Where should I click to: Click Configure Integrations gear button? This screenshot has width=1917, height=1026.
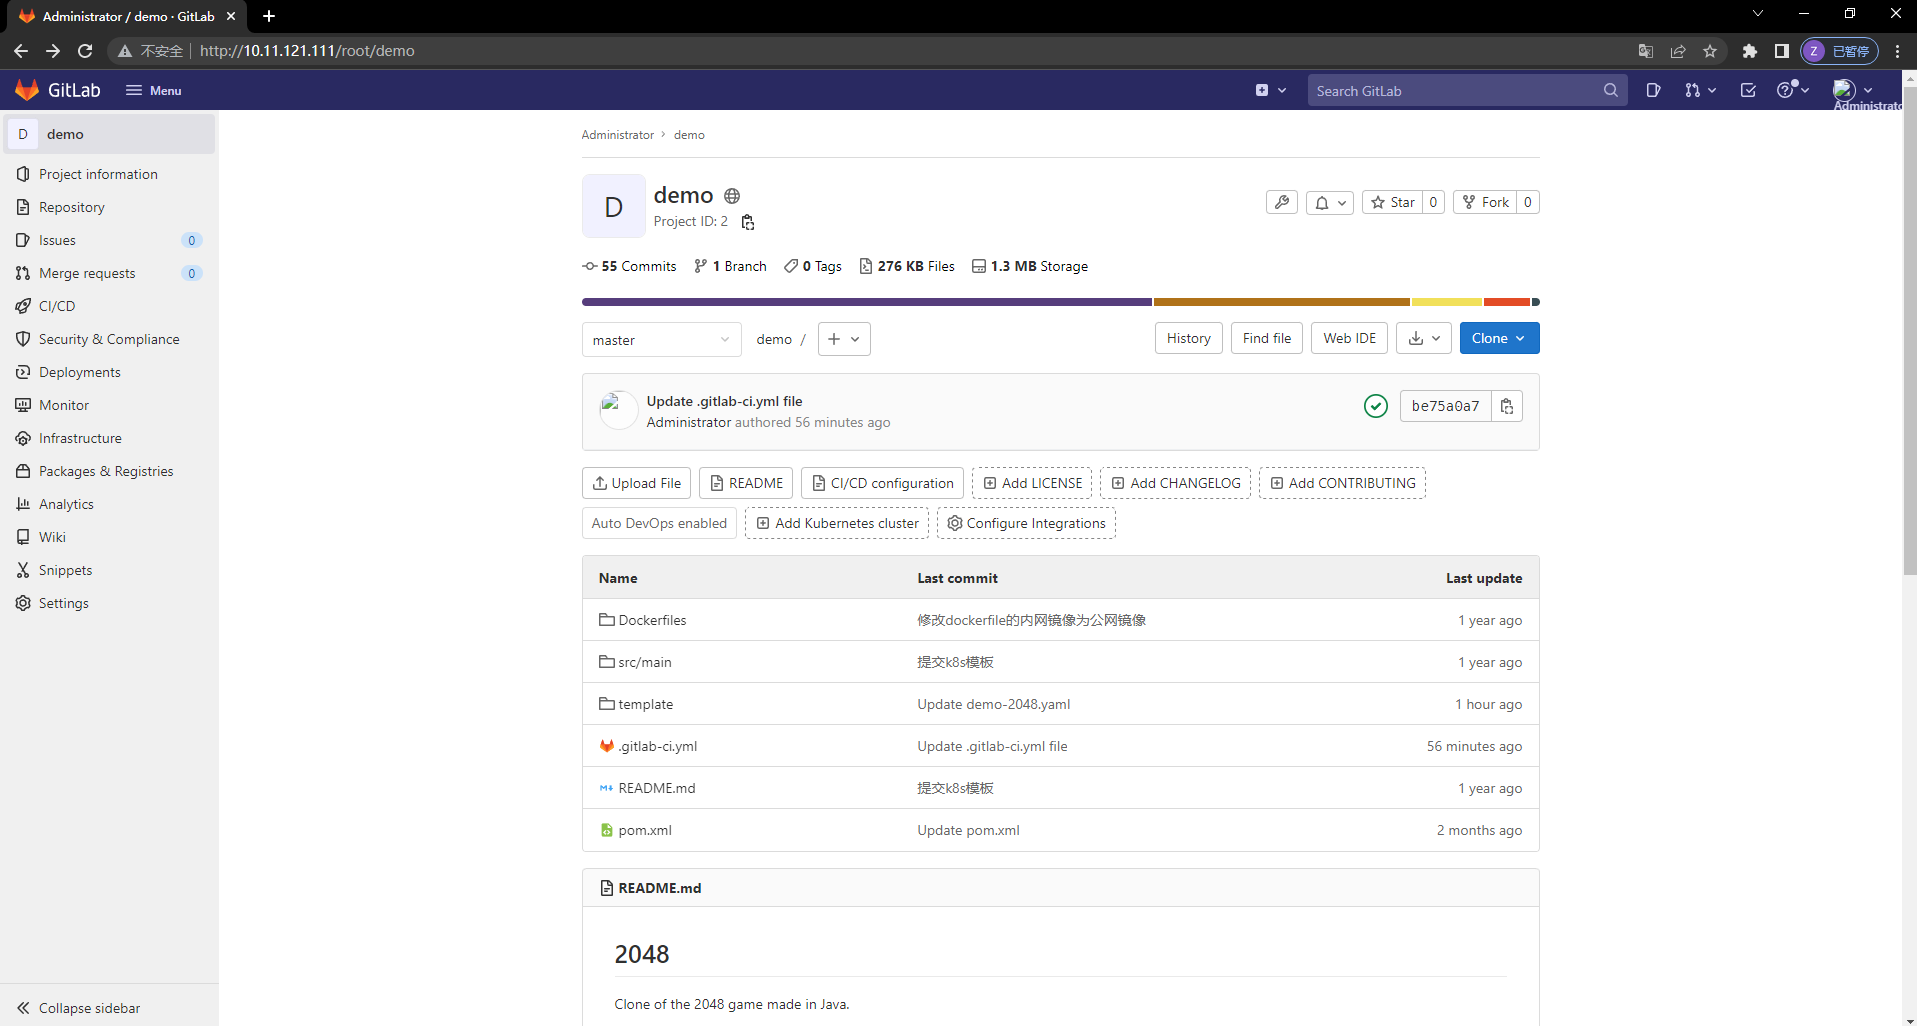(x=1026, y=523)
